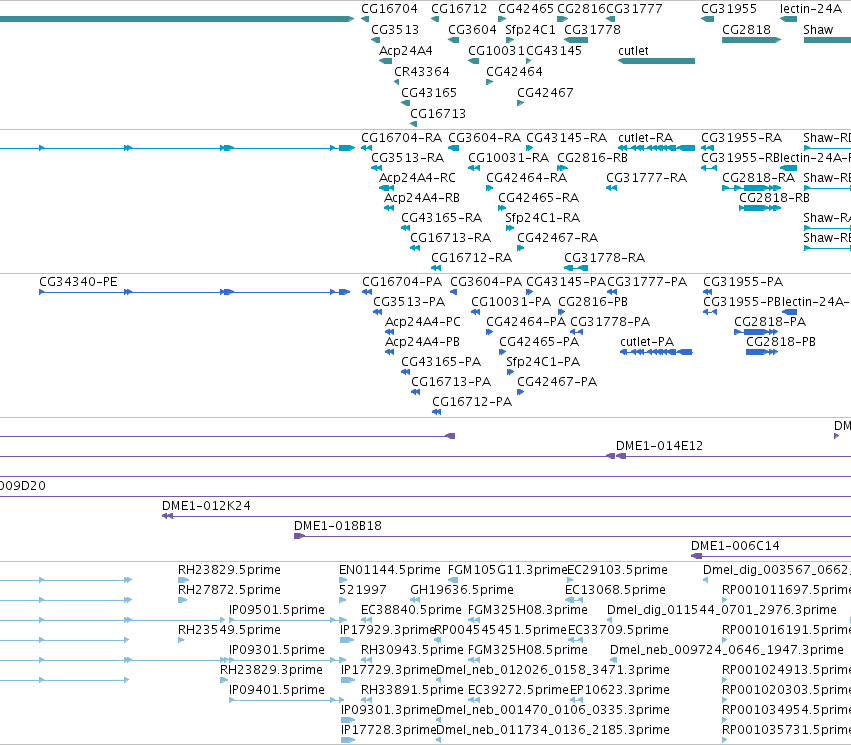Select the Acp24A4 gene label
Screen dimensions: 851x745
click(x=405, y=51)
